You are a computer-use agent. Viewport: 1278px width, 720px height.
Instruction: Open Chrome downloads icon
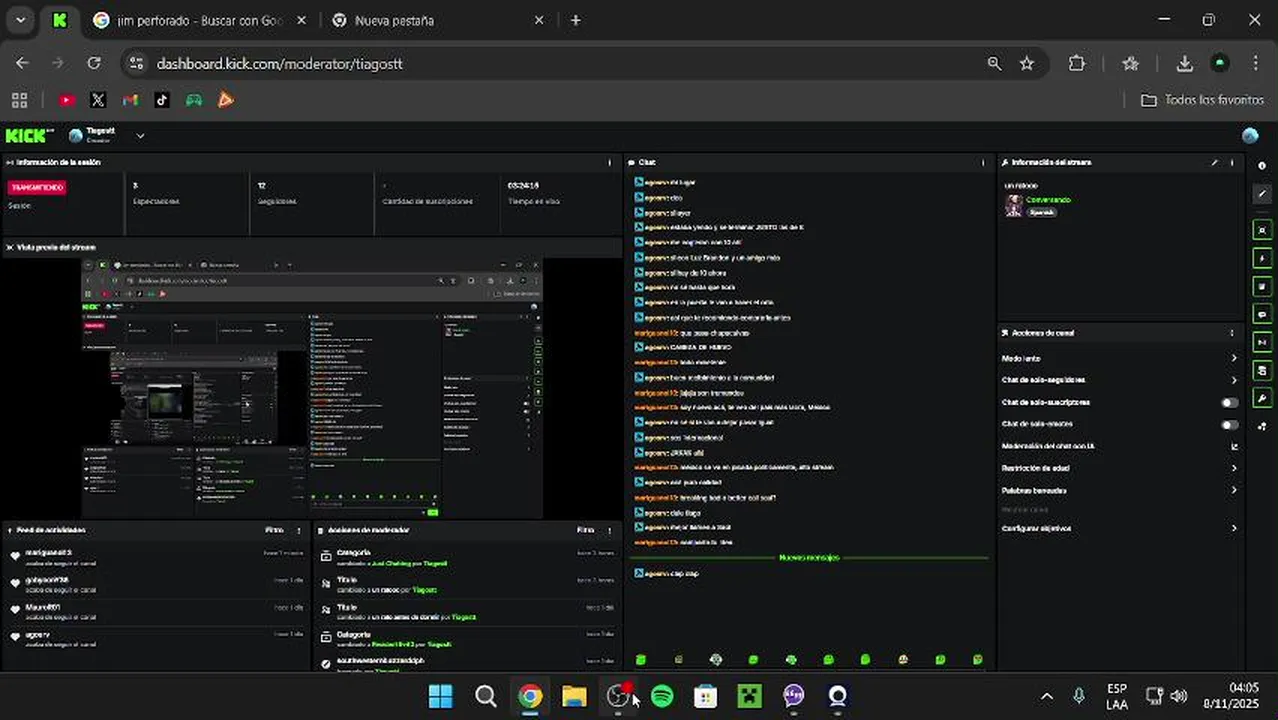[x=1185, y=63]
